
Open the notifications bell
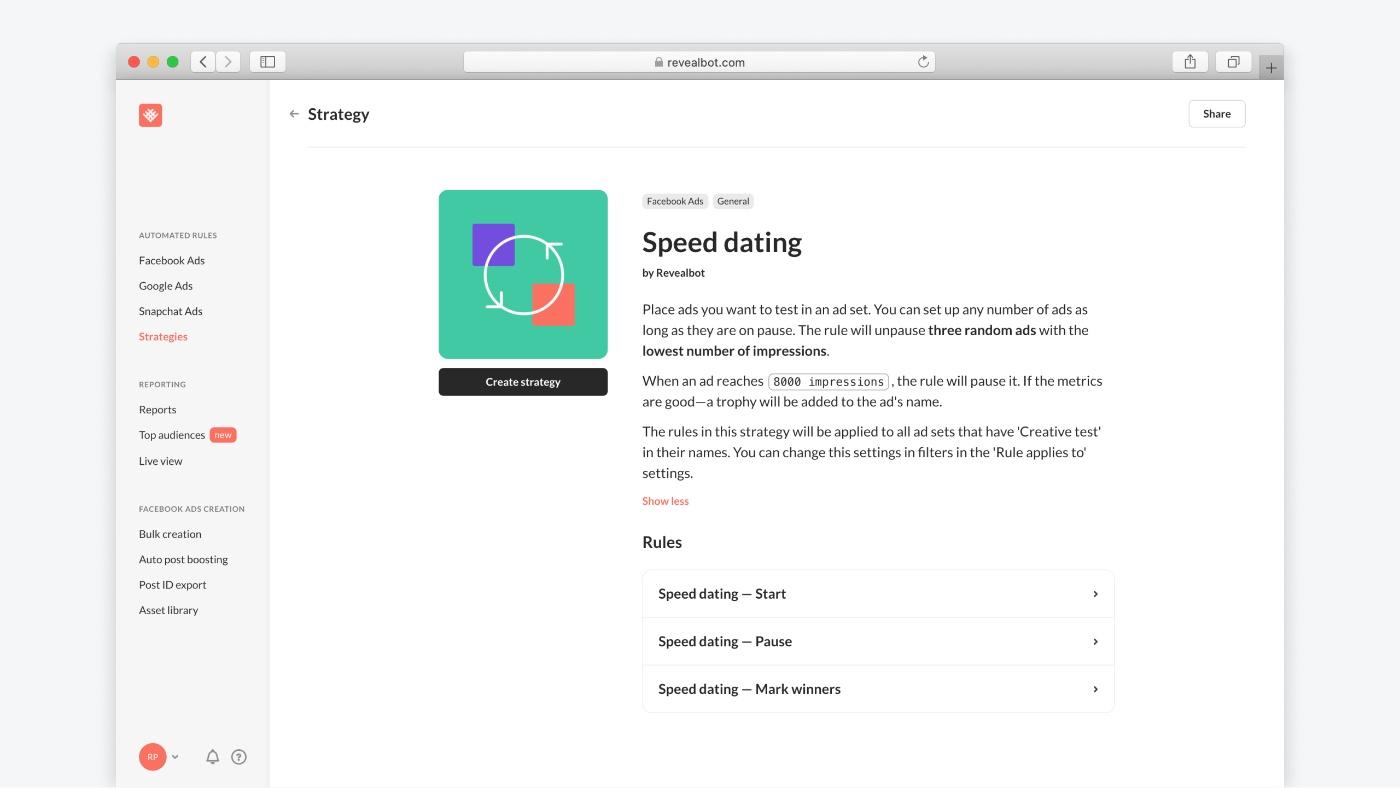(212, 757)
